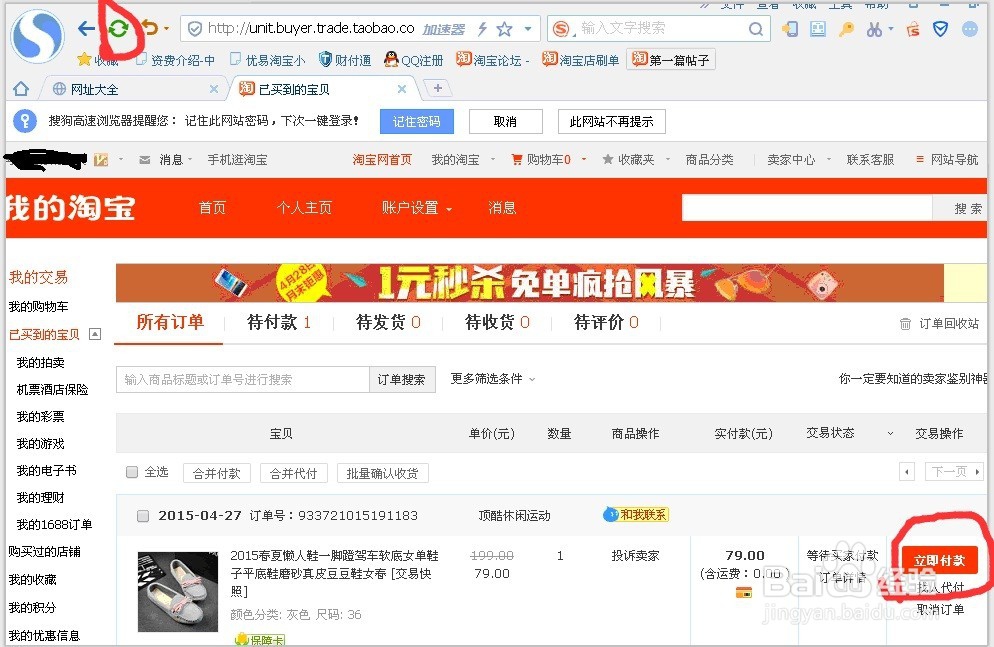Click 首页 in the red navigation bar
Image resolution: width=994 pixels, height=647 pixels.
[212, 208]
